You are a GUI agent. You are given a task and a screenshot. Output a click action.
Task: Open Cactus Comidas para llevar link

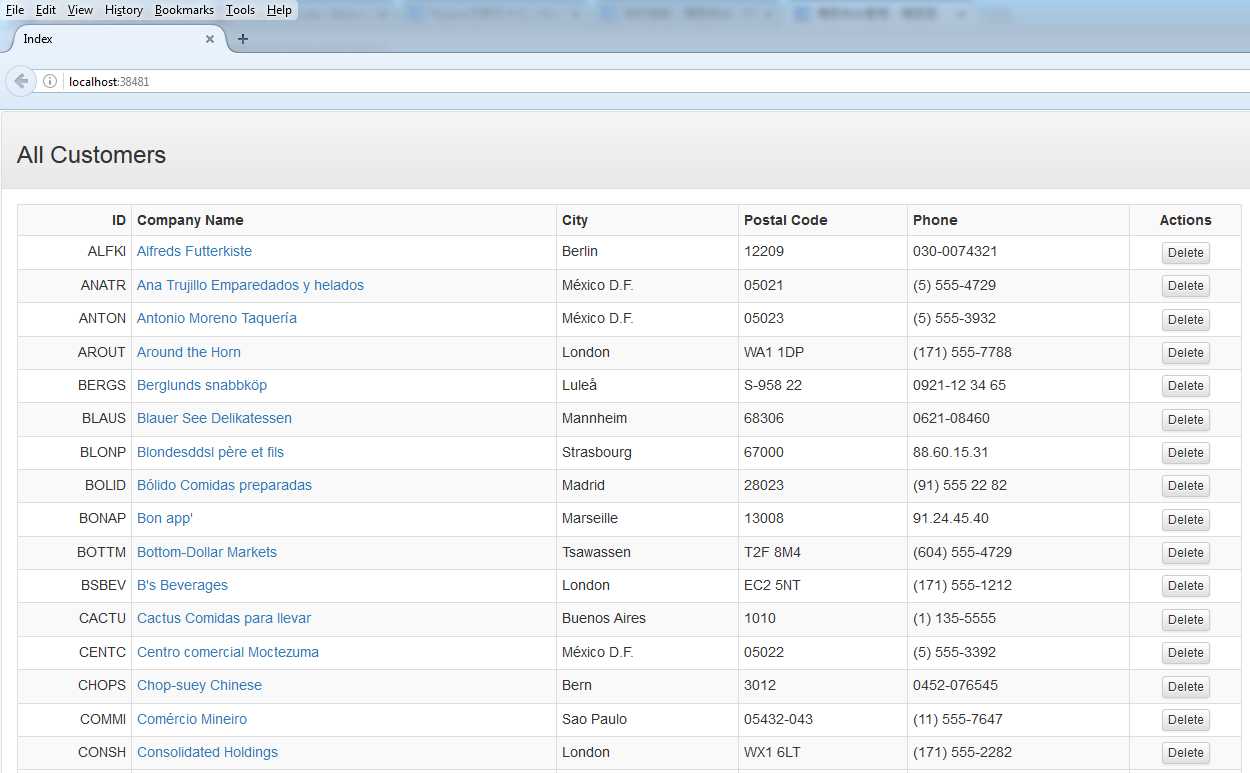pyautogui.click(x=224, y=618)
